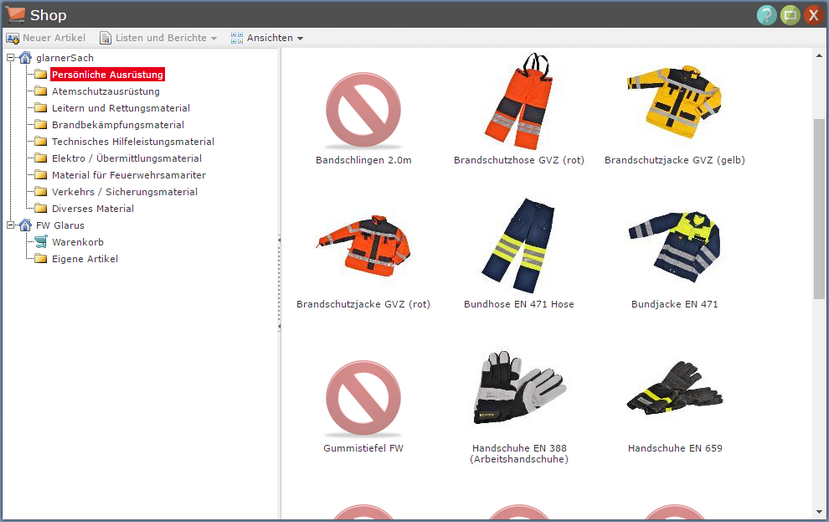Select the Persönliche Ausrüstung folder

point(107,75)
